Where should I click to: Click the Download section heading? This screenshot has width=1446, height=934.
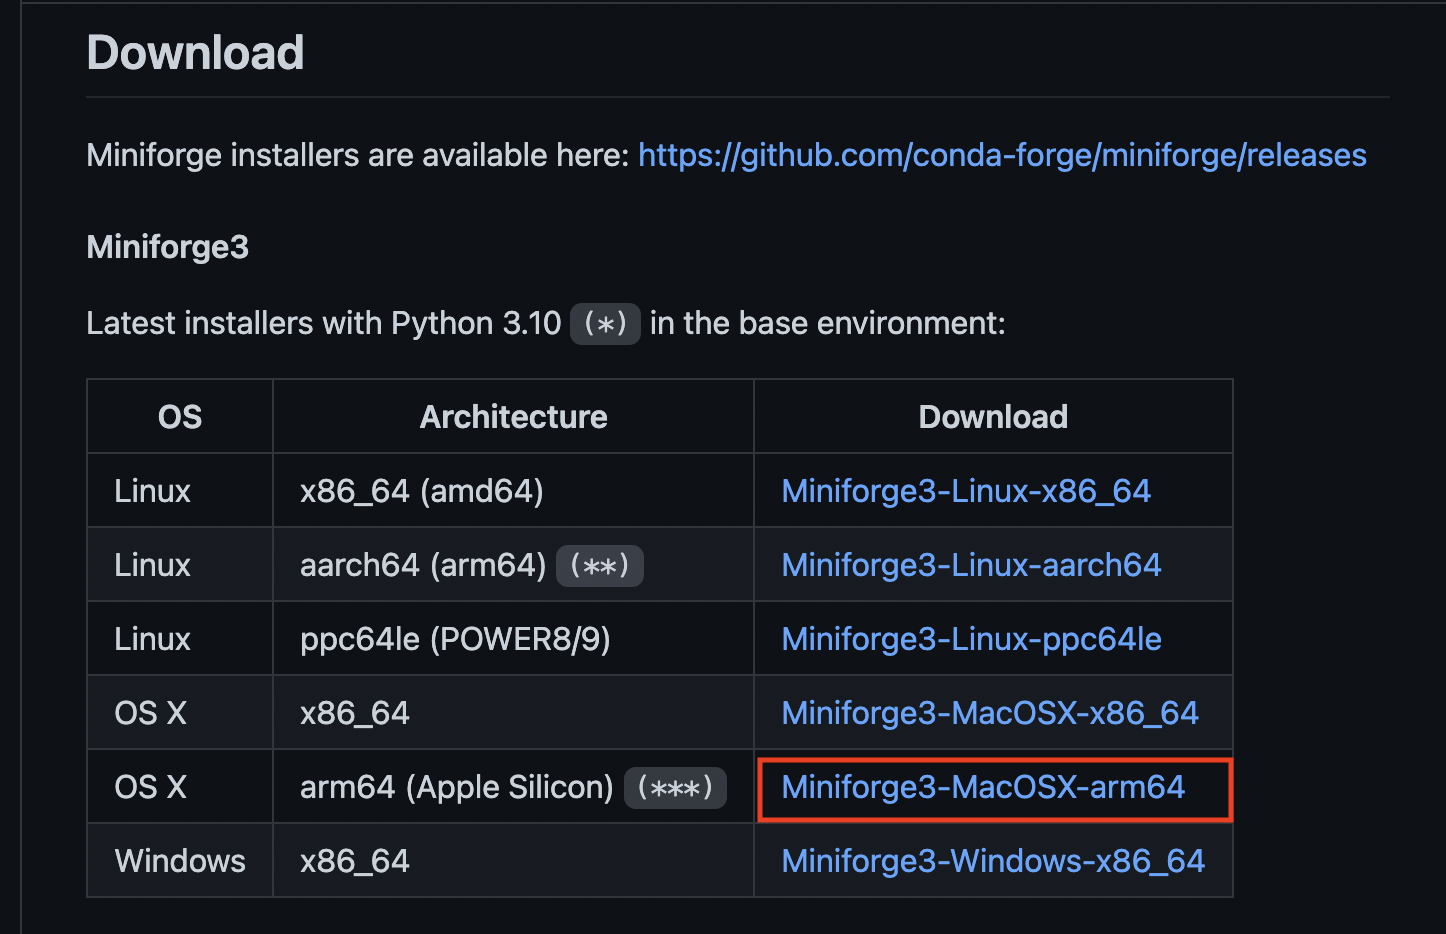(x=195, y=53)
